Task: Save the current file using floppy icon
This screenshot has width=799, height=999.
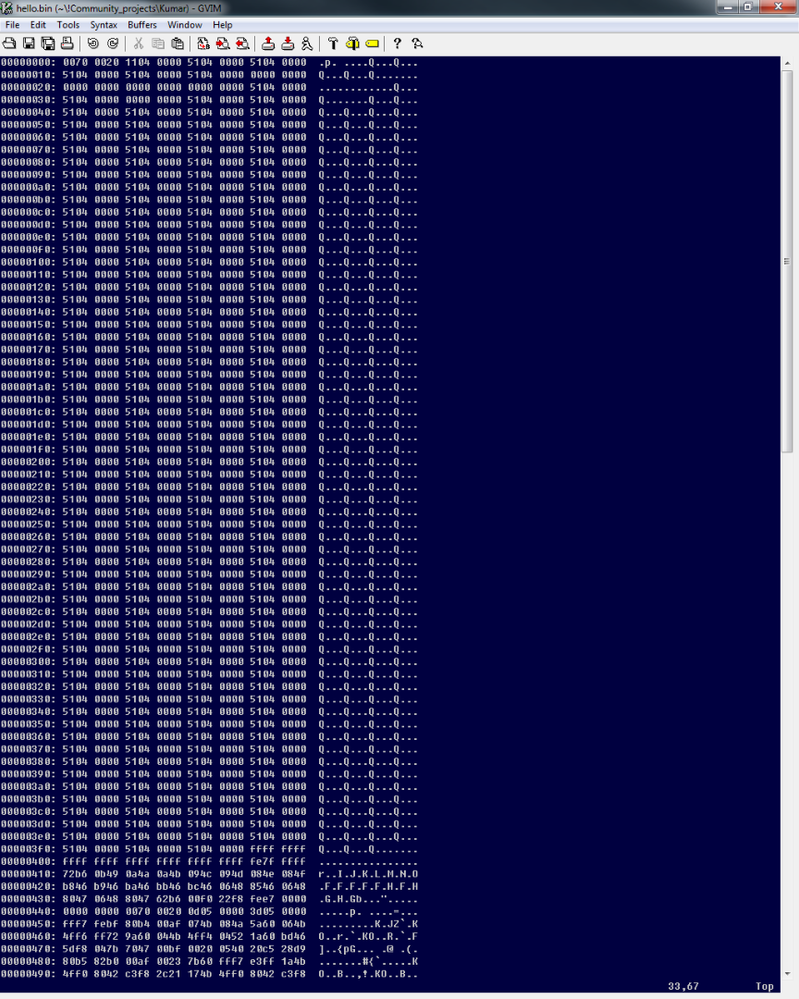Action: point(29,43)
